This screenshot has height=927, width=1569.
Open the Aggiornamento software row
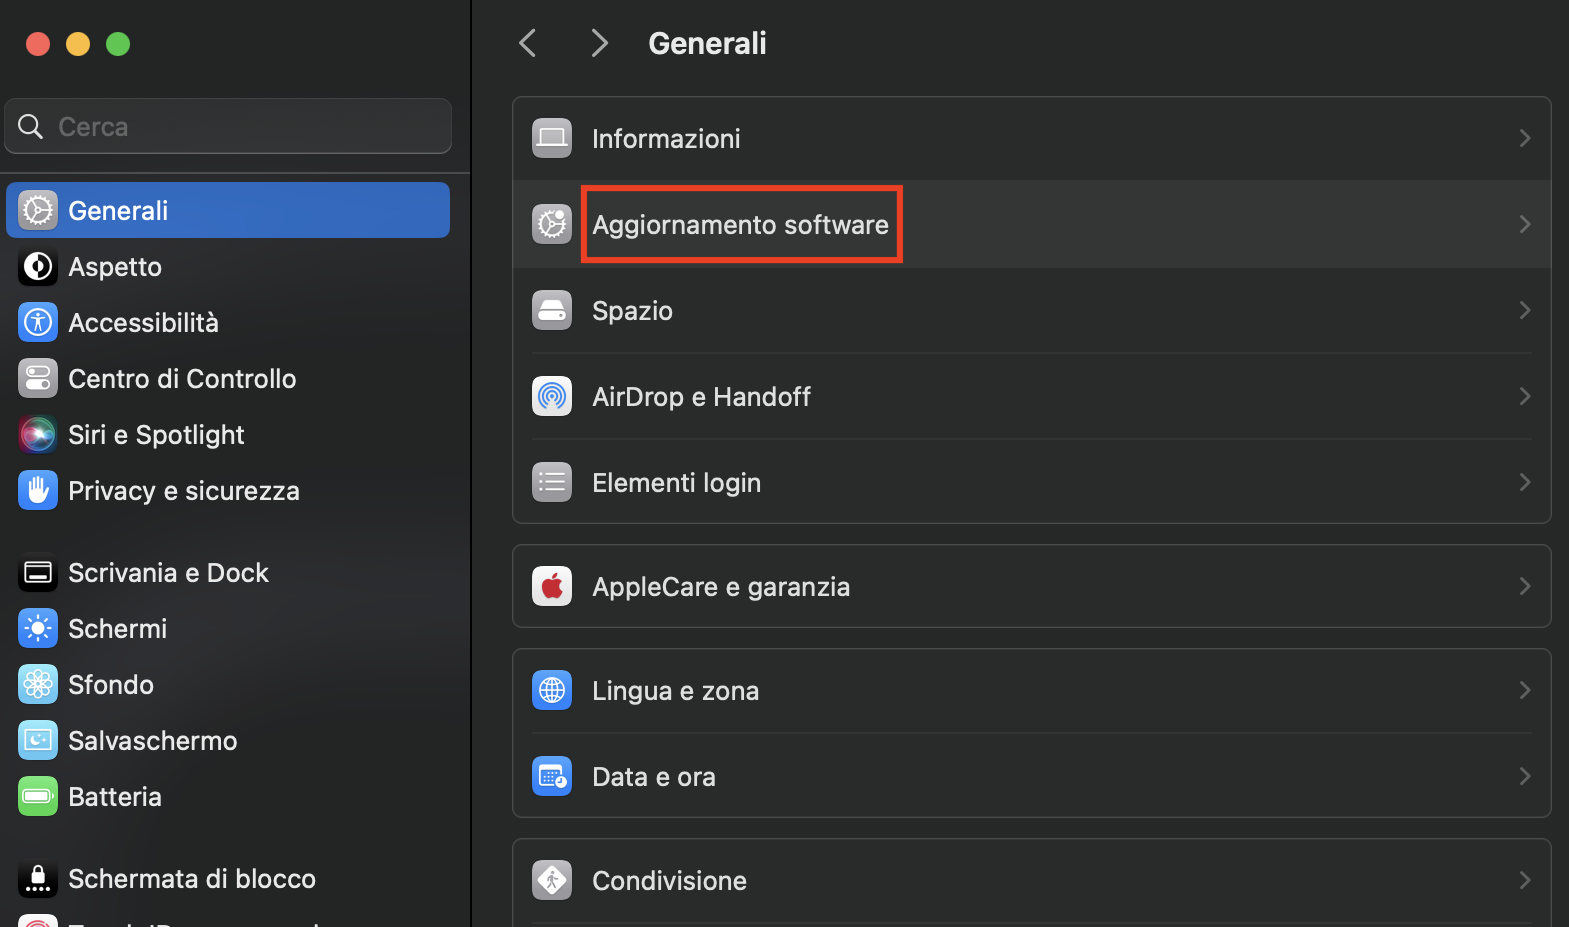1032,224
